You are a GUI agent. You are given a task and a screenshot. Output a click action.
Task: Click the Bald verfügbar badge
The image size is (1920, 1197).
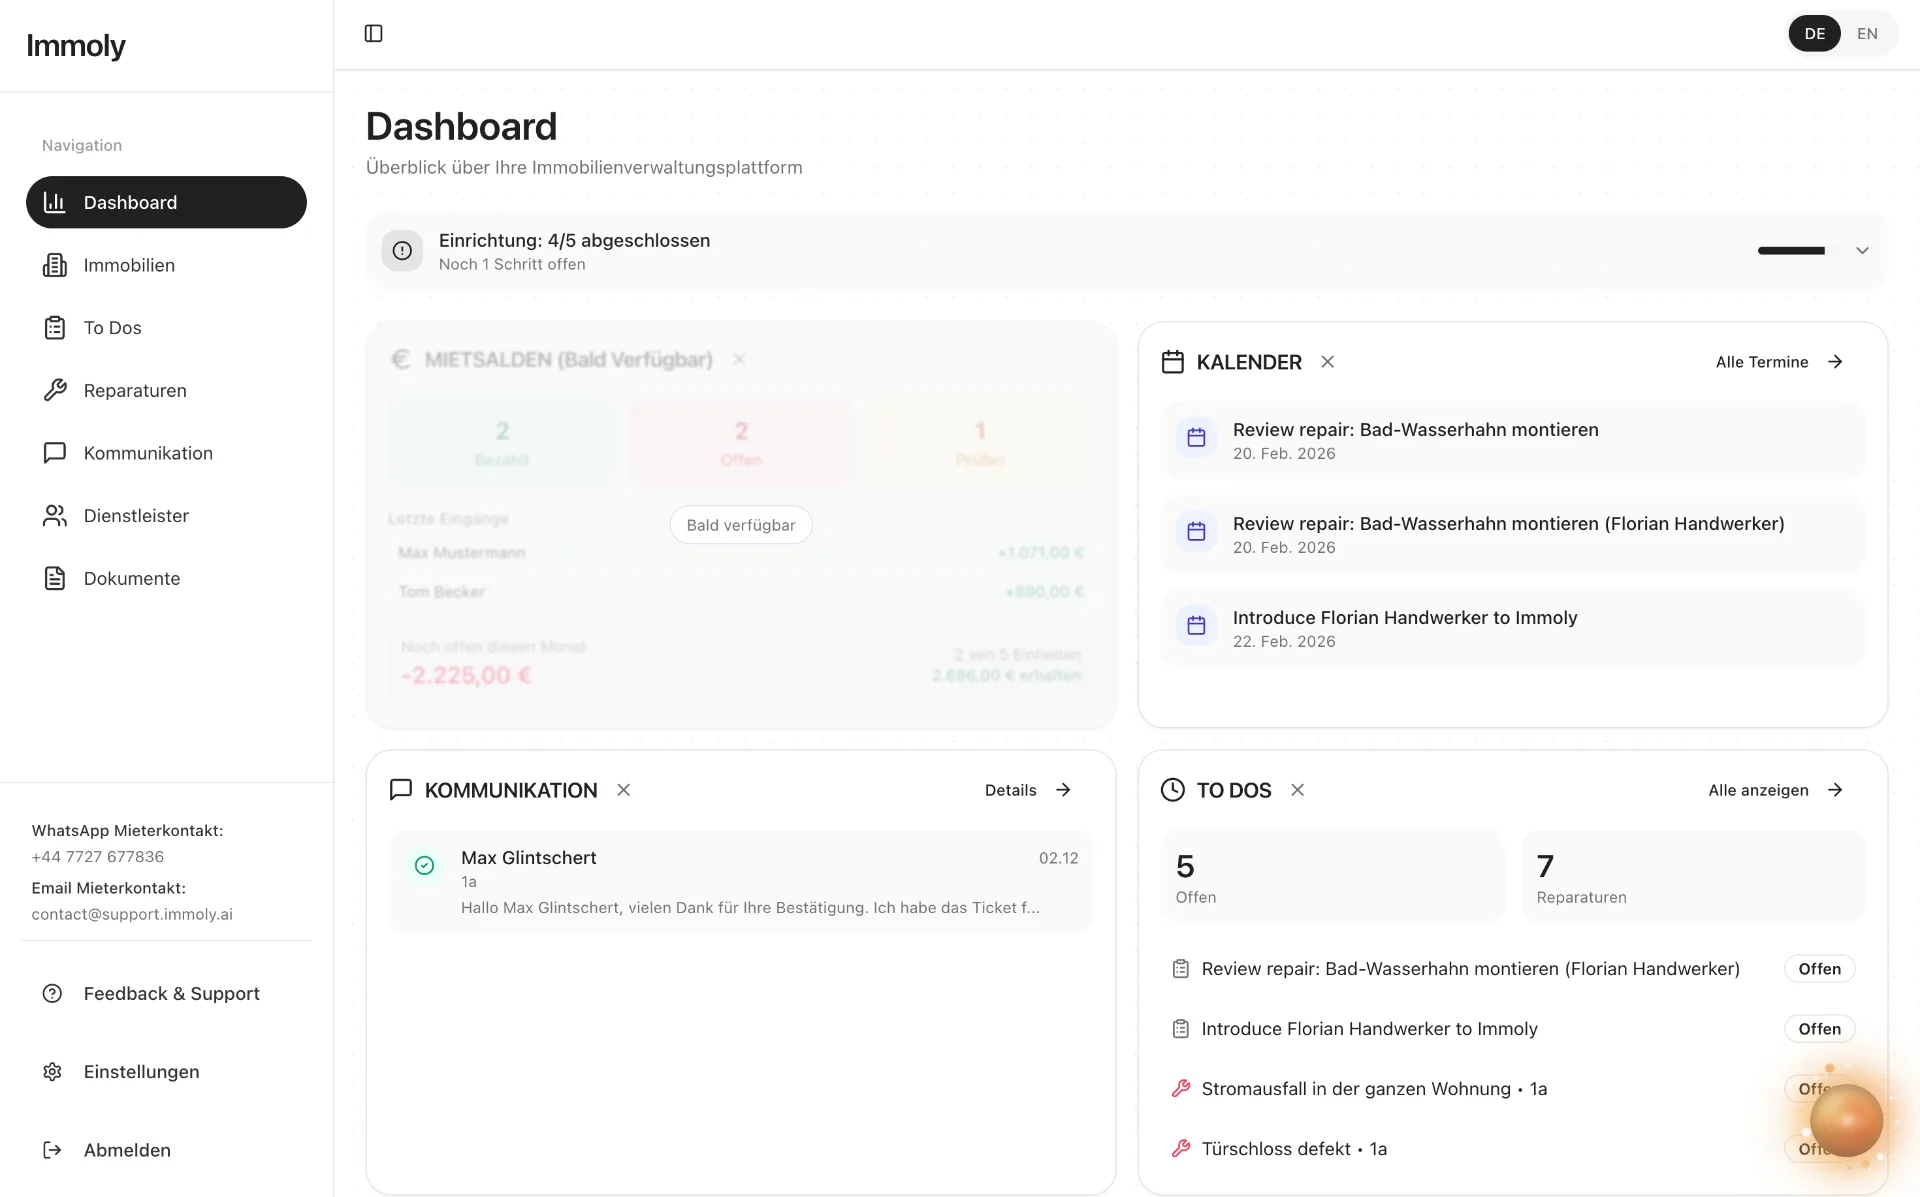[x=741, y=525]
